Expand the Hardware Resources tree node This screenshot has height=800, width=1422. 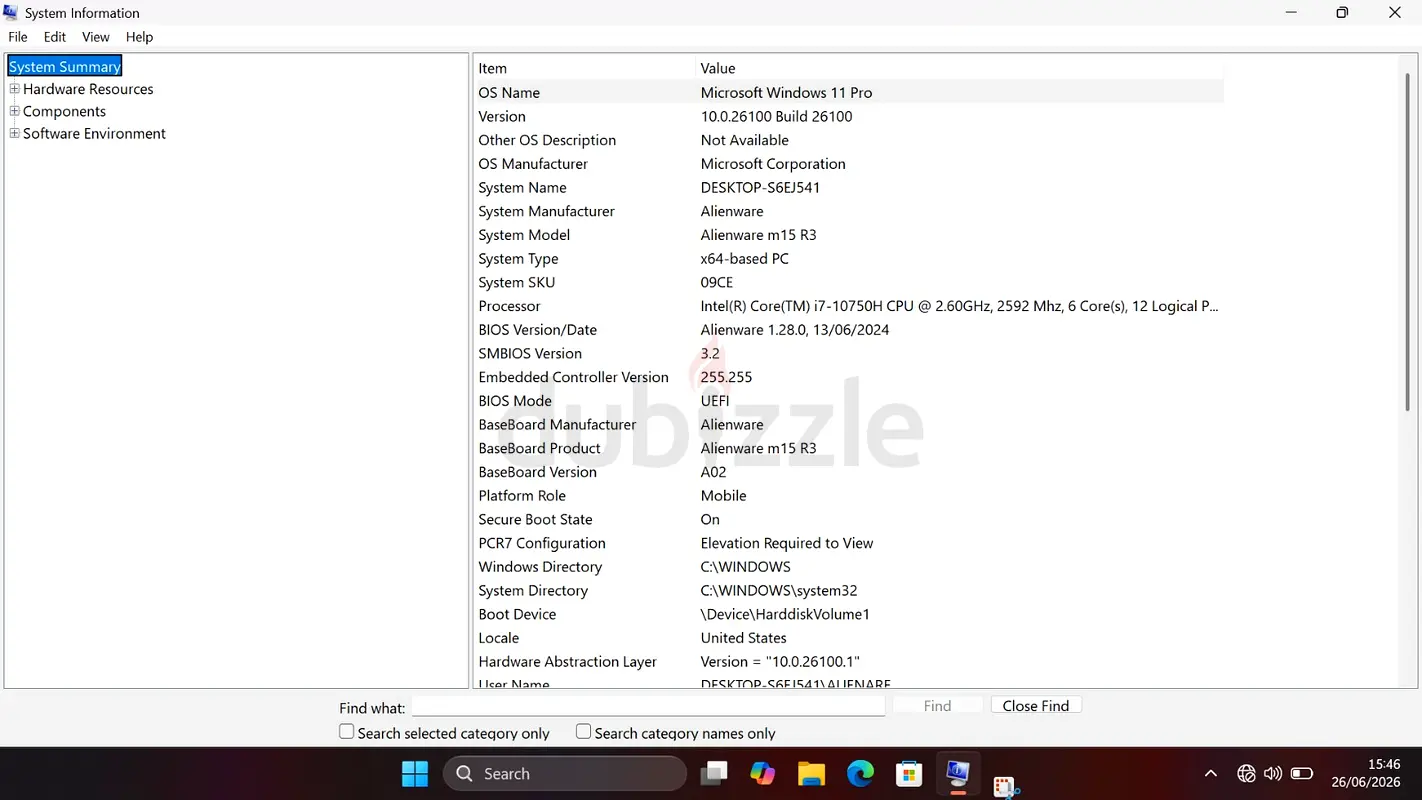(14, 89)
